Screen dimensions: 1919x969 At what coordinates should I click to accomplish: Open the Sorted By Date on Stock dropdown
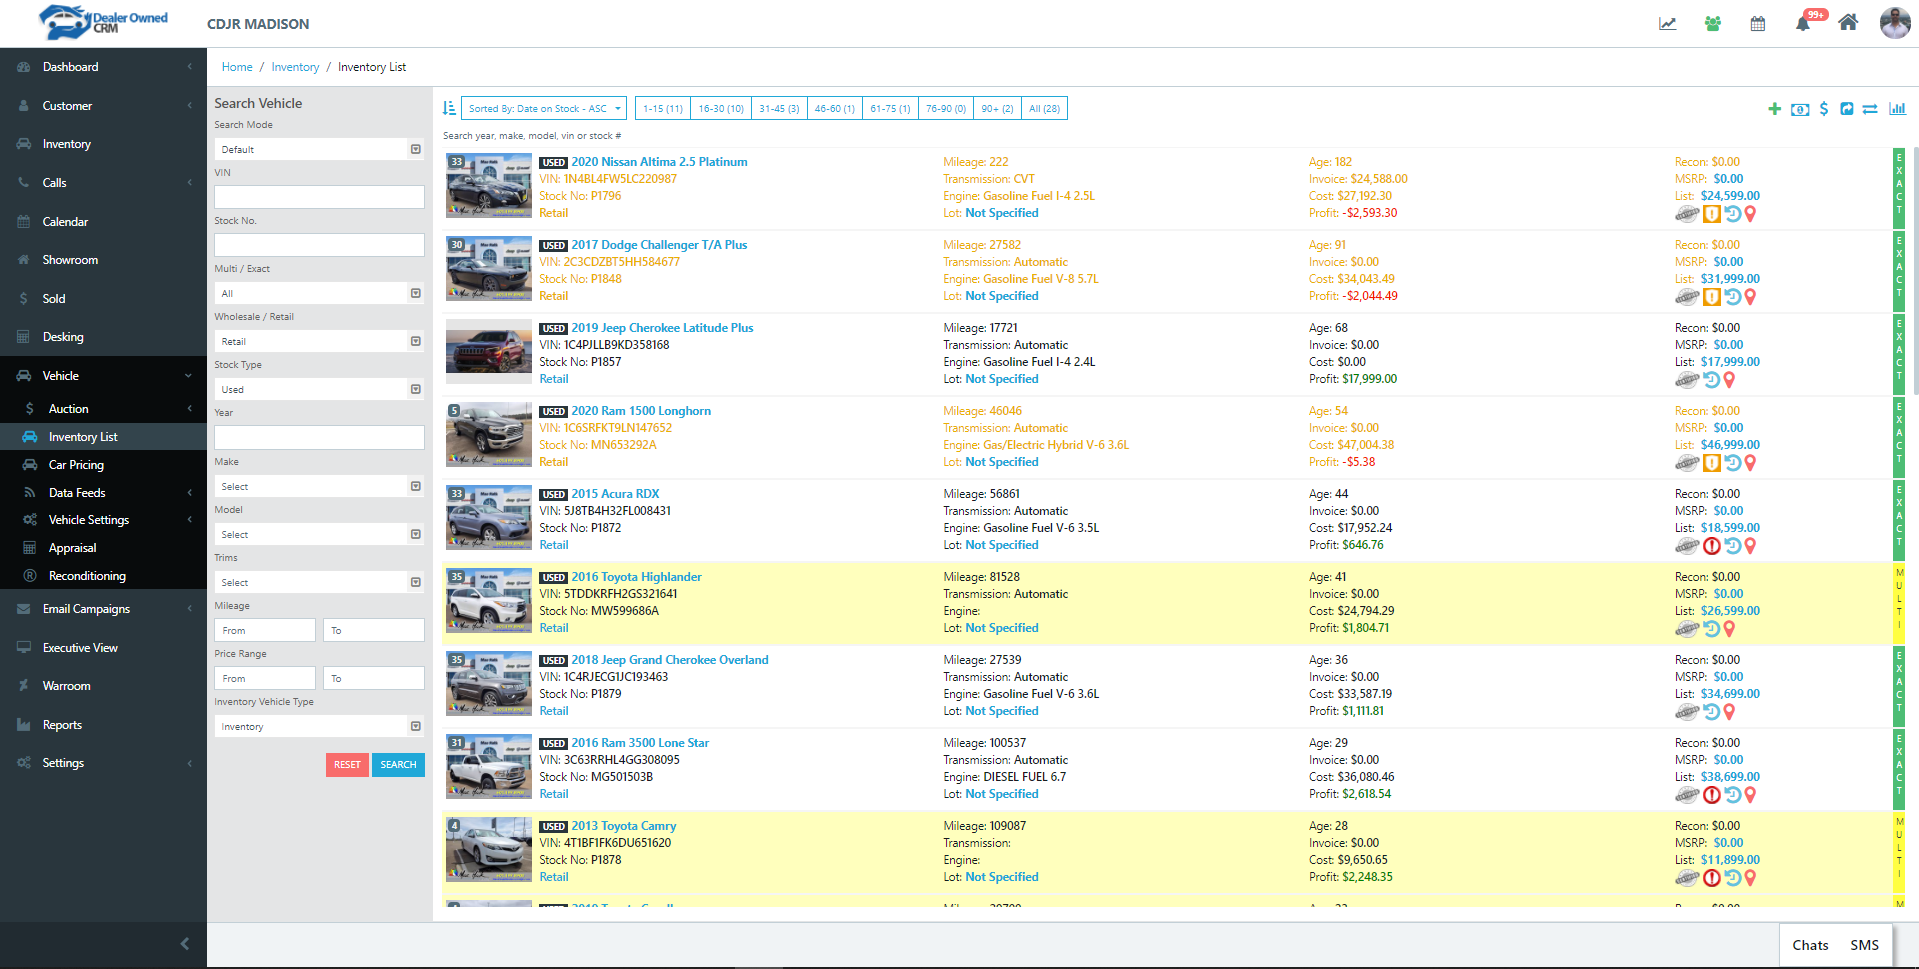(x=544, y=109)
